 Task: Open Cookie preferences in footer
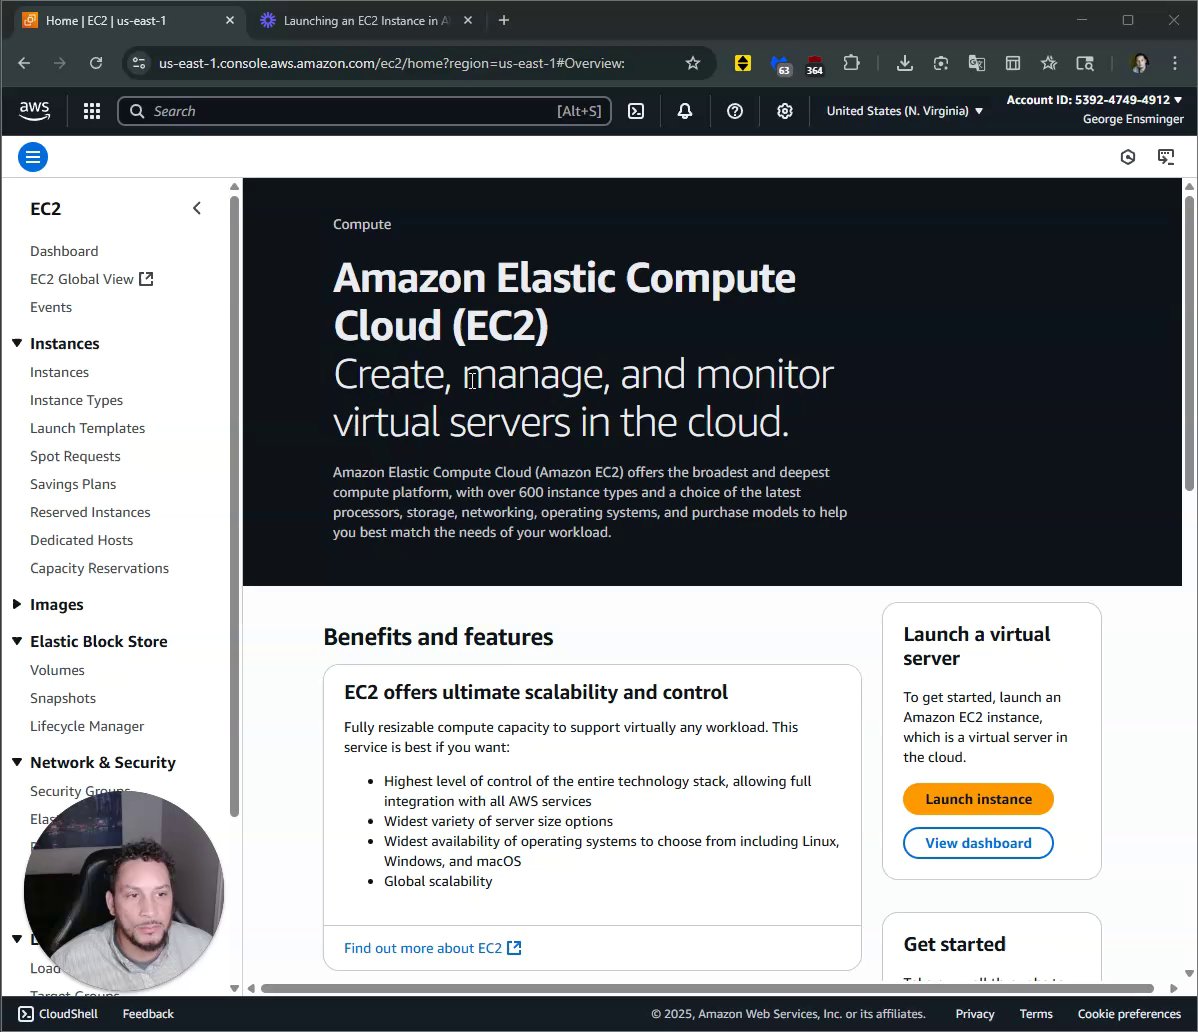[x=1129, y=1014]
